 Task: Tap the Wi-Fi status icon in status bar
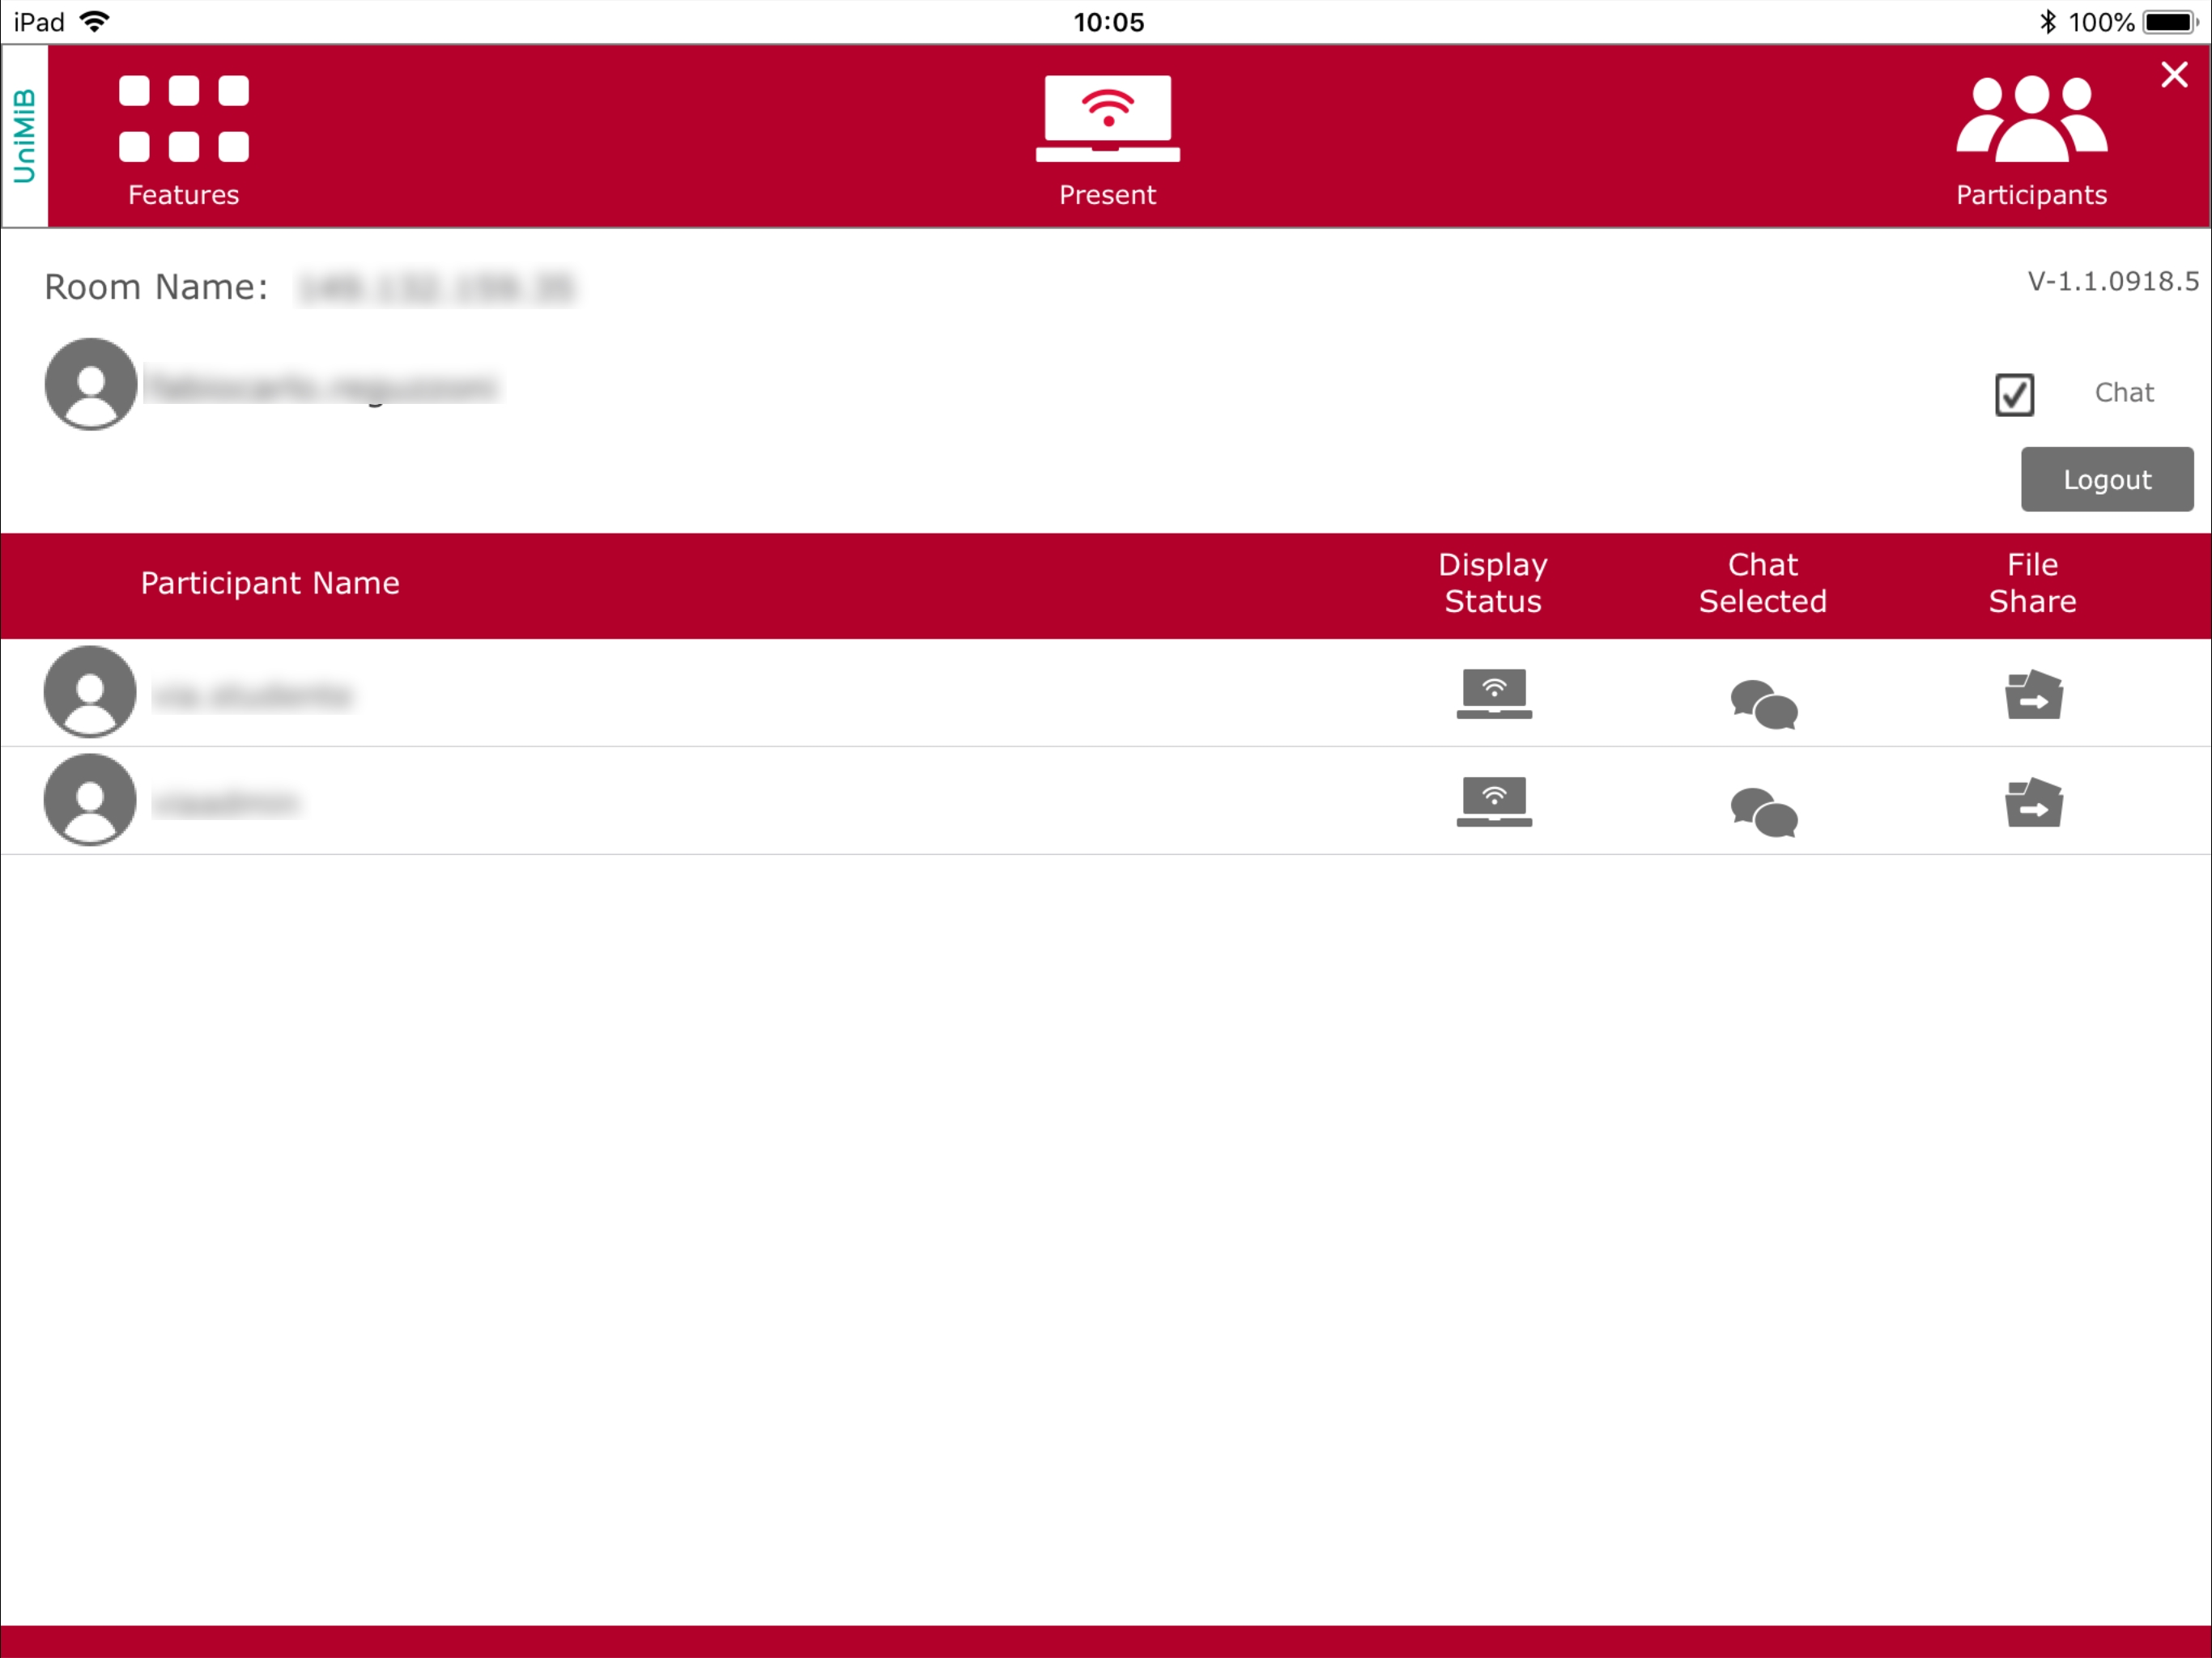tap(94, 21)
